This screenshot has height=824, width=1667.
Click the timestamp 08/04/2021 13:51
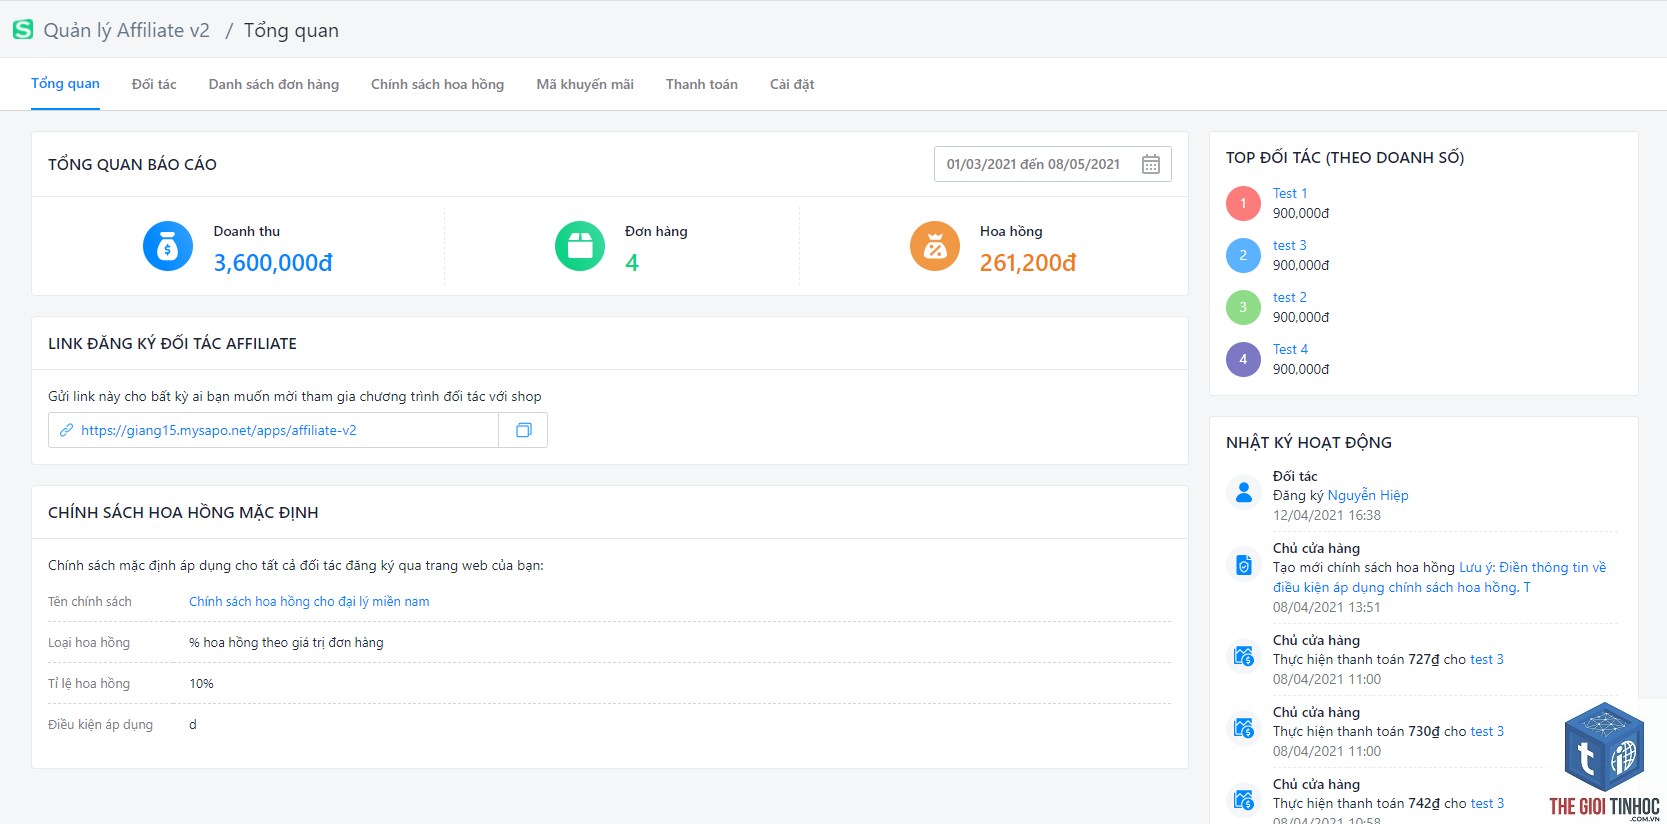click(1327, 607)
